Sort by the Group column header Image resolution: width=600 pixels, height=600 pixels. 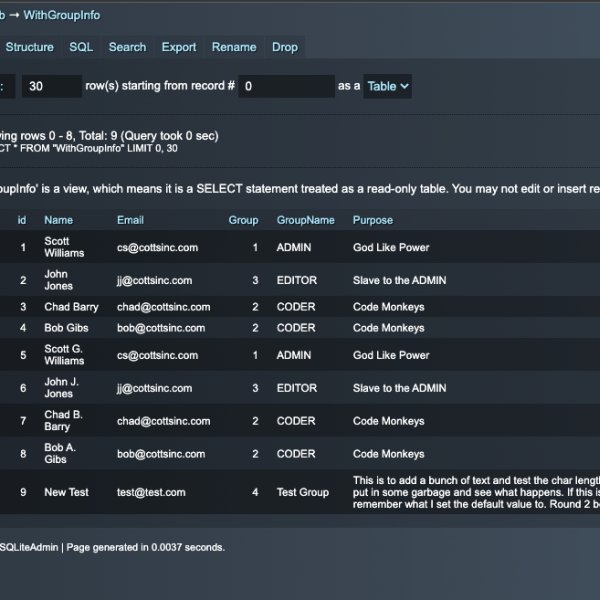(x=243, y=220)
